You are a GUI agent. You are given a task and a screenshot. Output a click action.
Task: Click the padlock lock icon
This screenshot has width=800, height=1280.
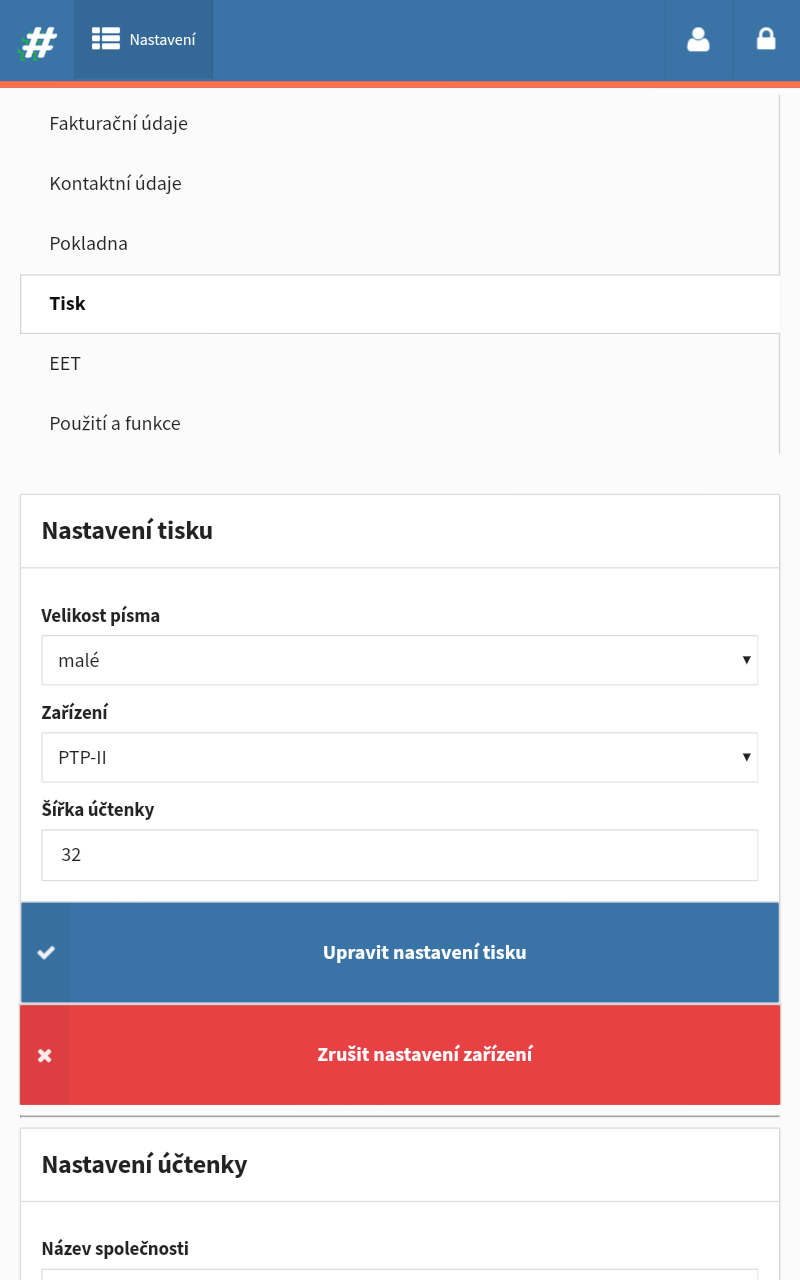(766, 39)
